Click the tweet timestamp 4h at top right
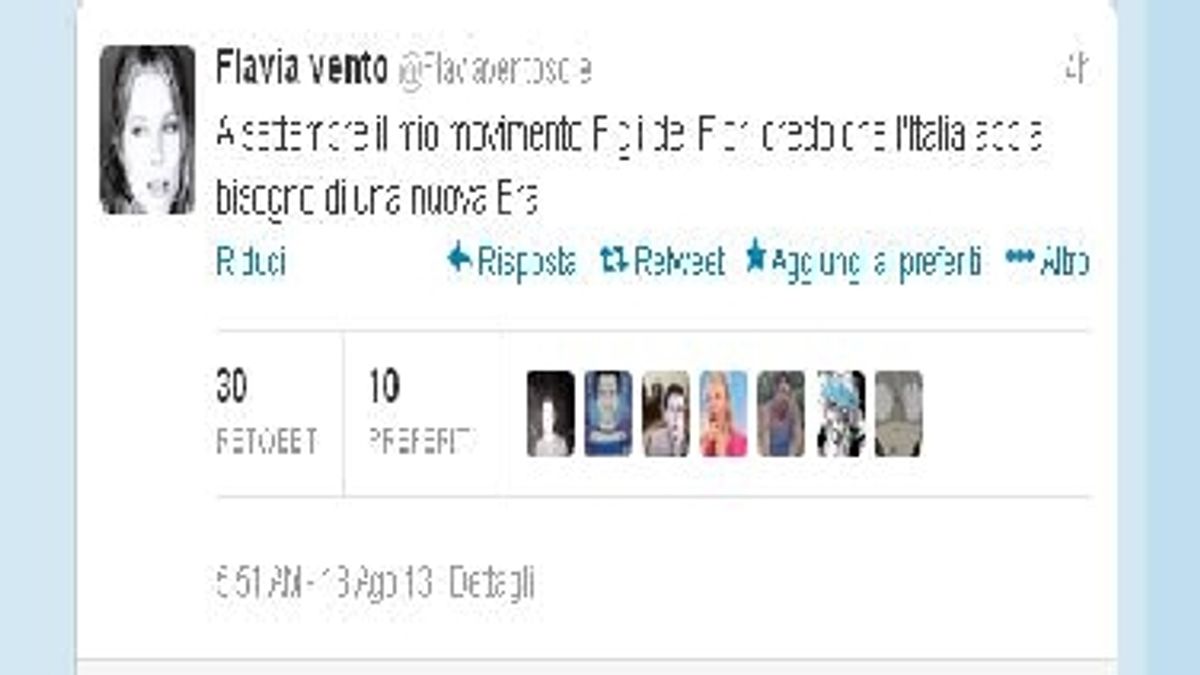The image size is (1200, 675). click(x=1076, y=71)
